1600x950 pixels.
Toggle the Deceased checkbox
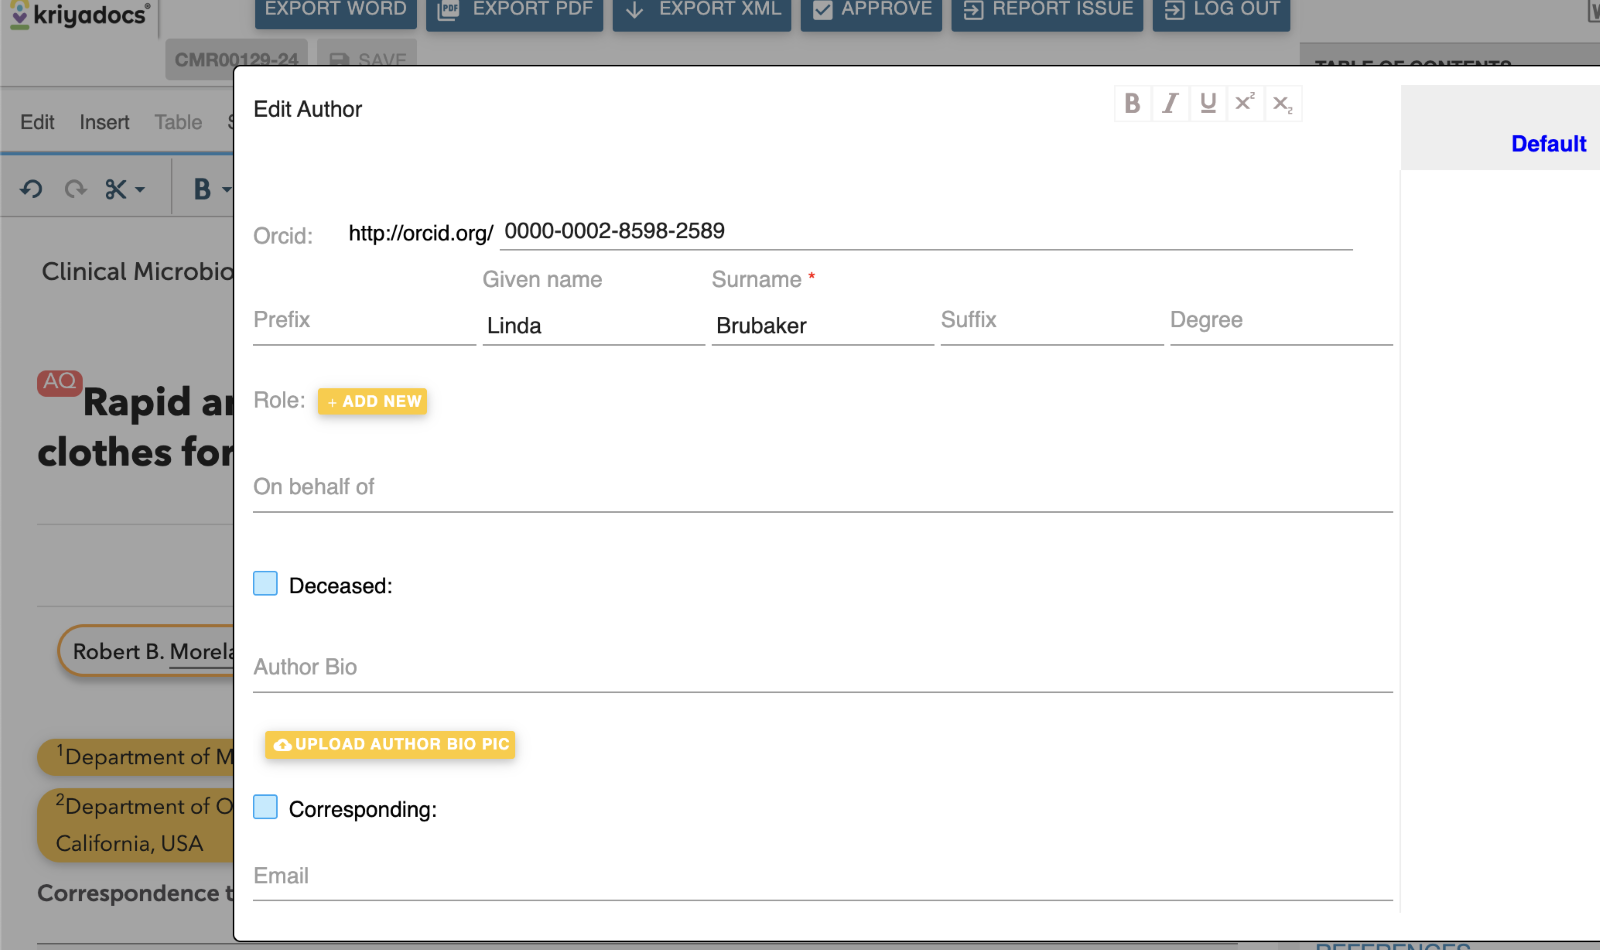point(265,584)
